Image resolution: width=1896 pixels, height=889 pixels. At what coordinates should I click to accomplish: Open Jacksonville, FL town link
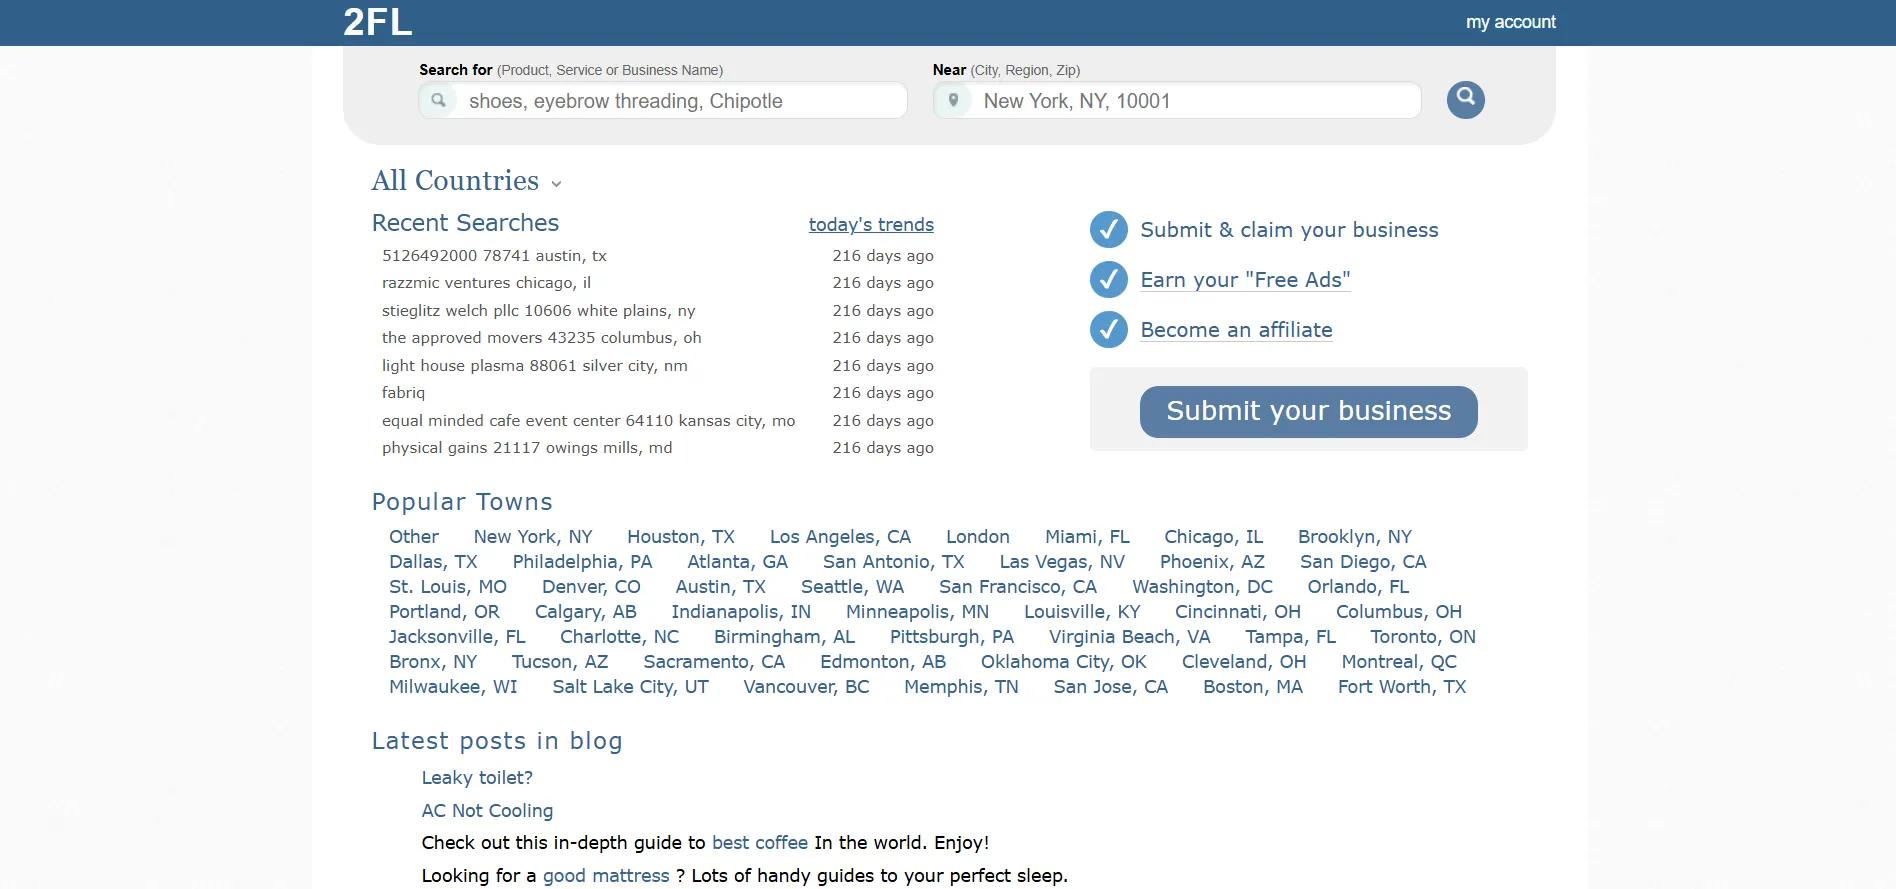[x=457, y=637]
